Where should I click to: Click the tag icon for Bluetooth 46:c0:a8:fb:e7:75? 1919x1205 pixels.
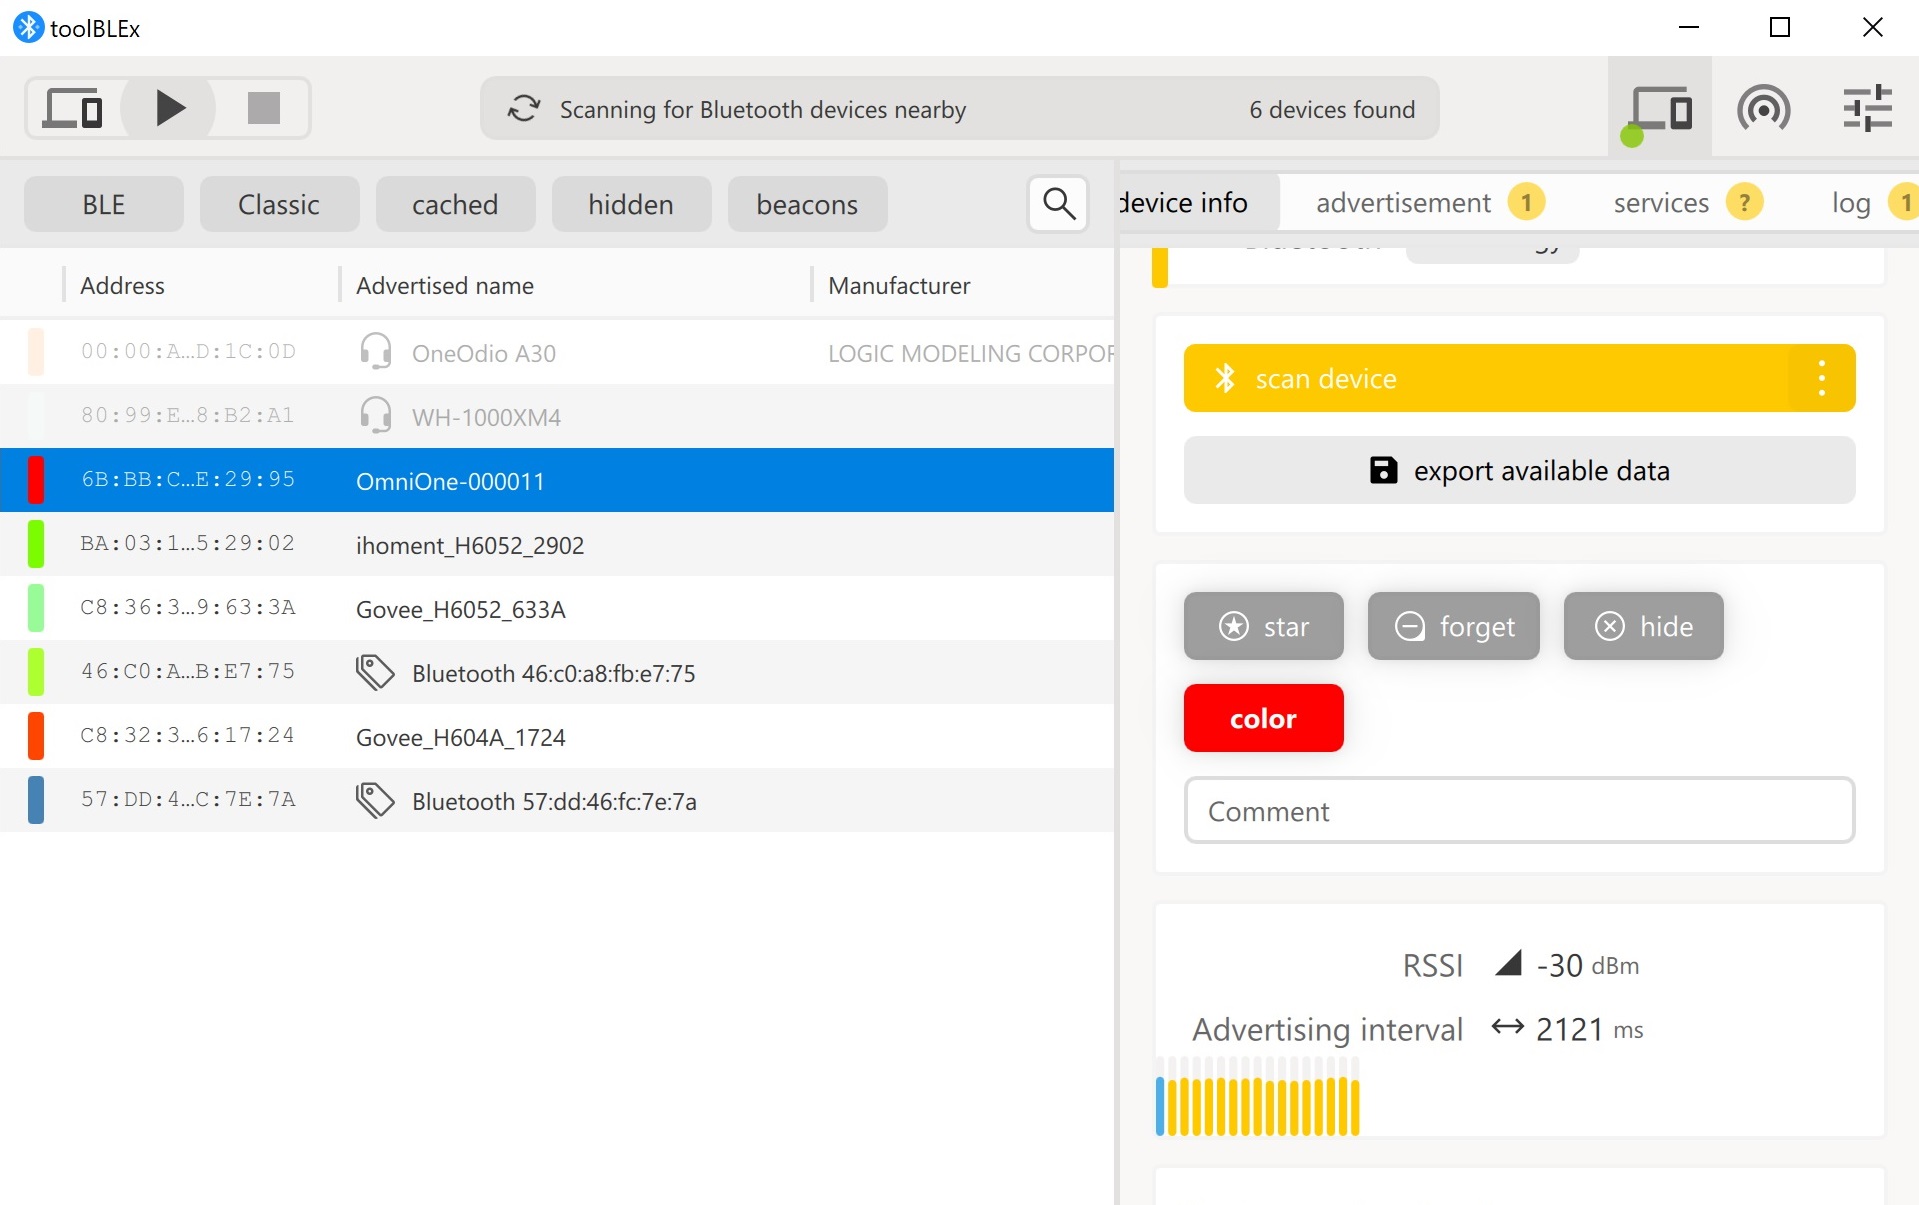pyautogui.click(x=375, y=672)
